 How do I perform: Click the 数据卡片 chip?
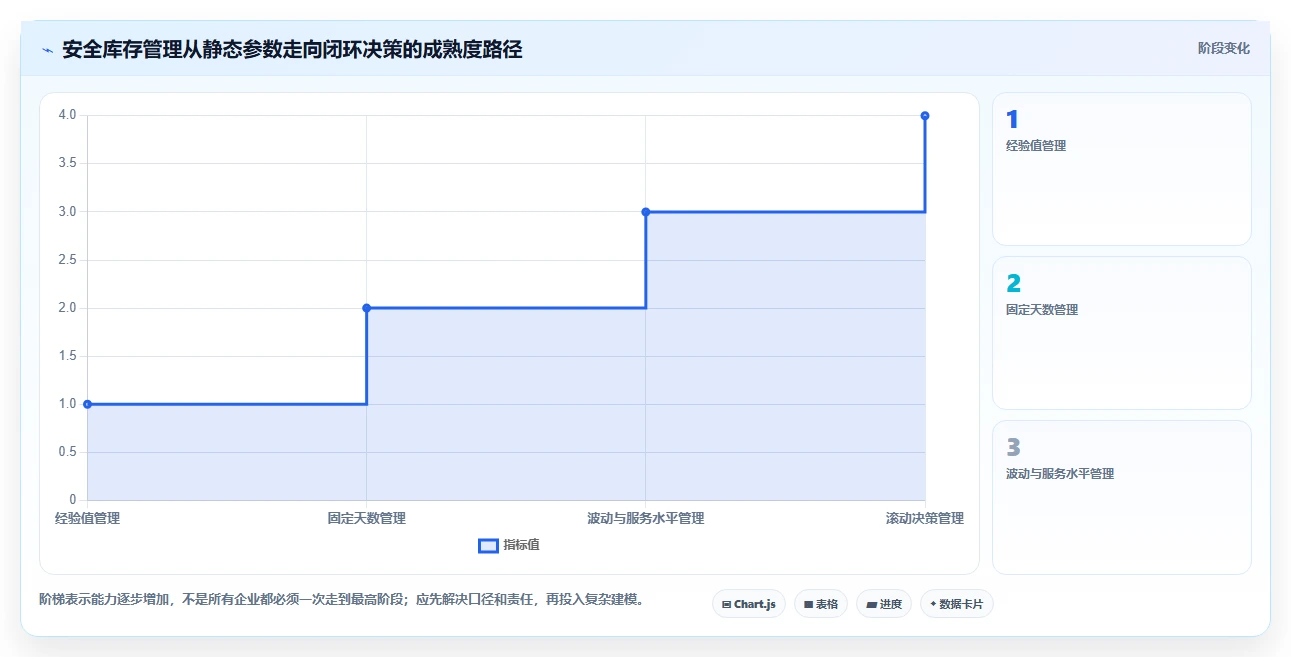point(956,604)
